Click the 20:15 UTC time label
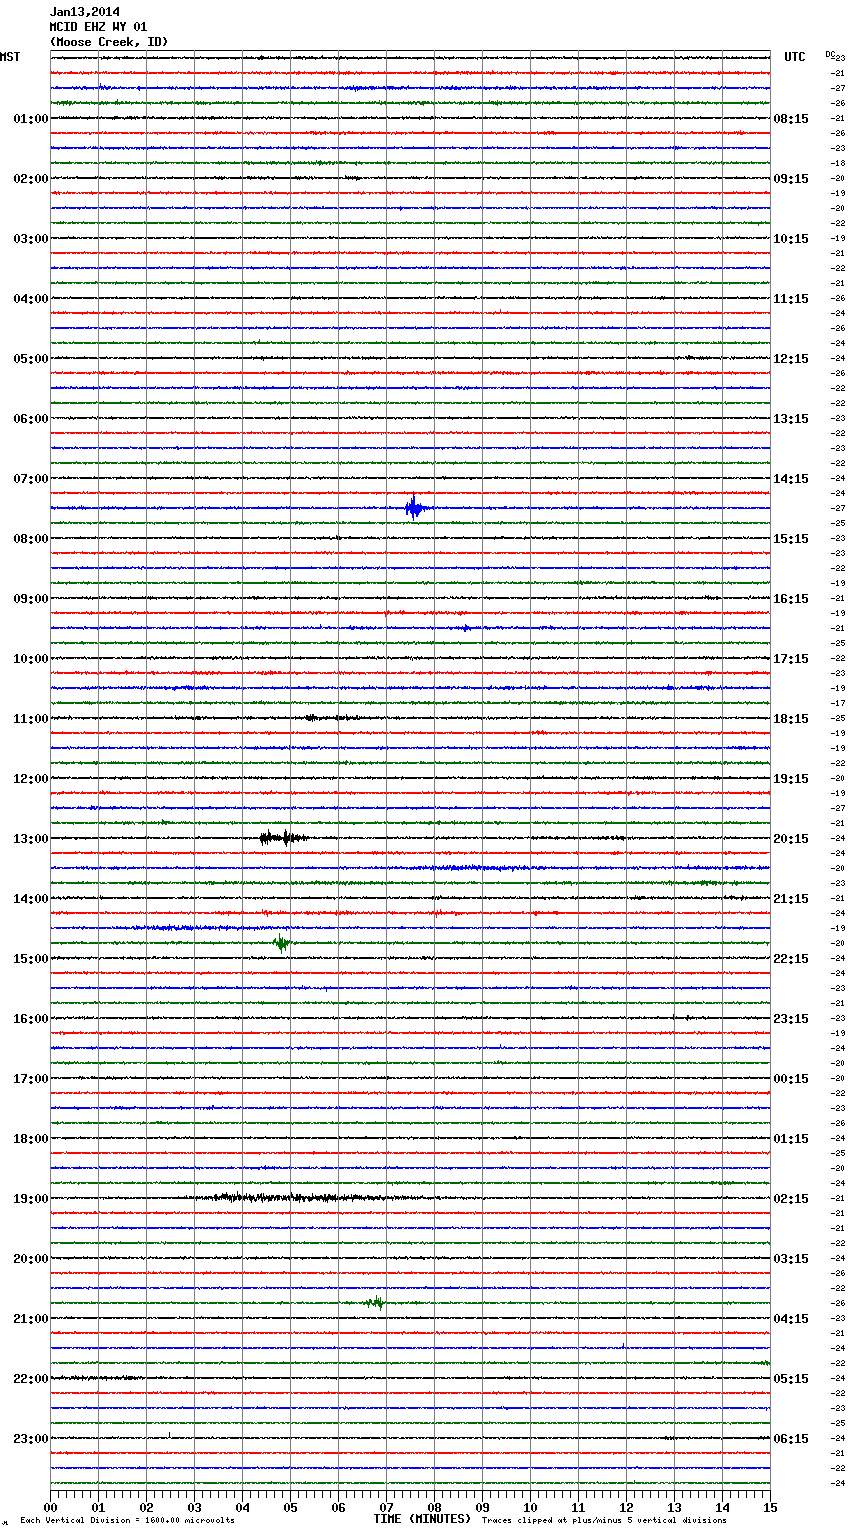 click(x=791, y=839)
